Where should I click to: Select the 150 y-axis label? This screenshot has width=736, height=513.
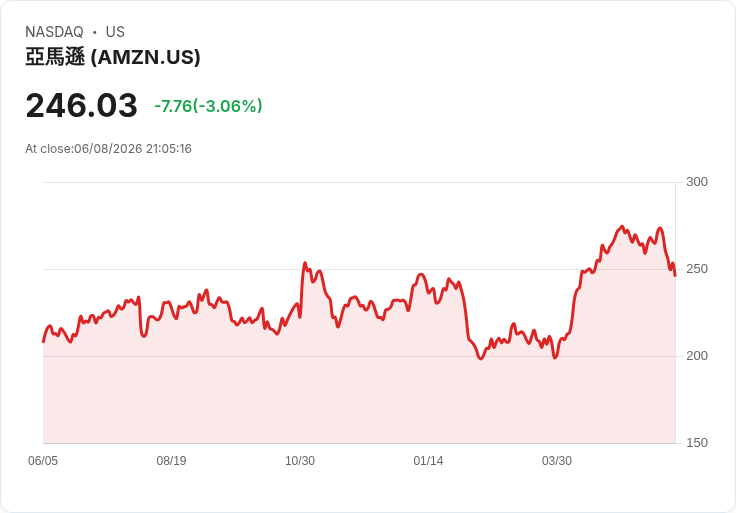(x=697, y=443)
